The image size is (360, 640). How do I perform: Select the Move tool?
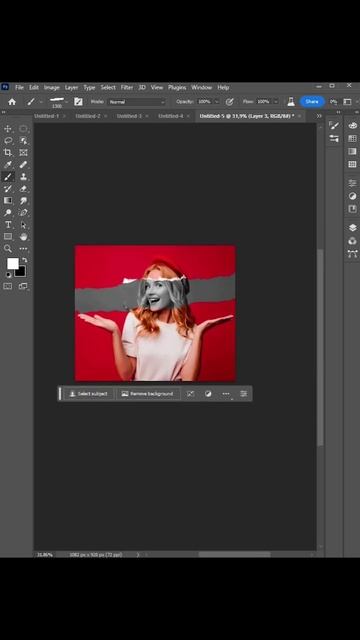coord(8,129)
